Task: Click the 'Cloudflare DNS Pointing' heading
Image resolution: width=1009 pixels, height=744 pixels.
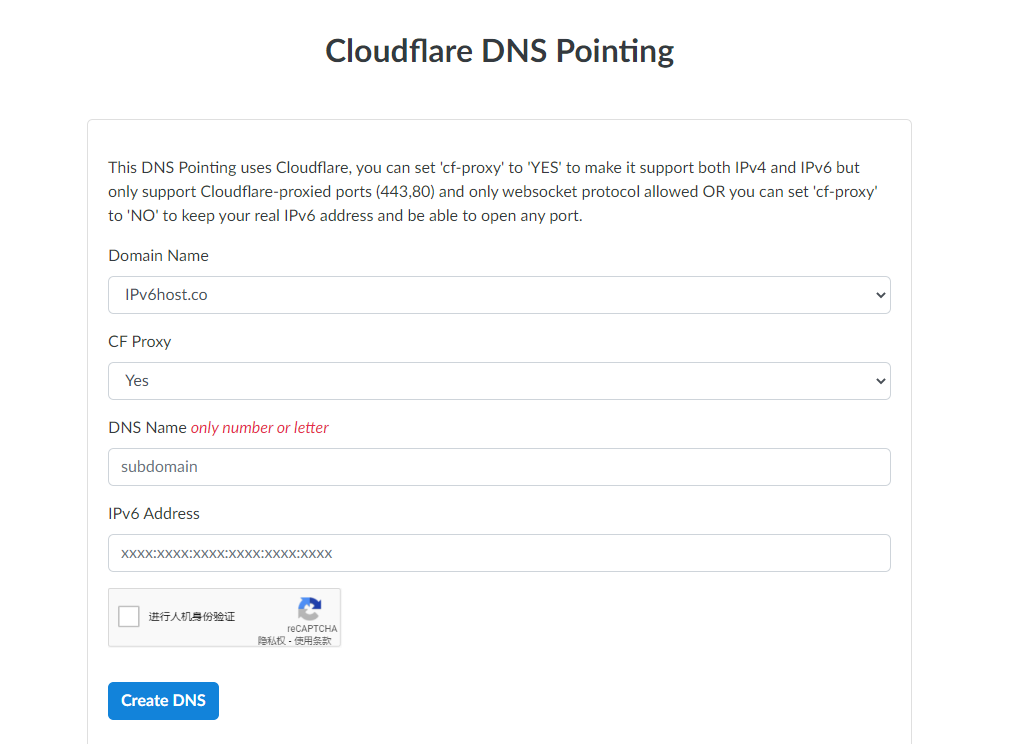Action: 499,51
